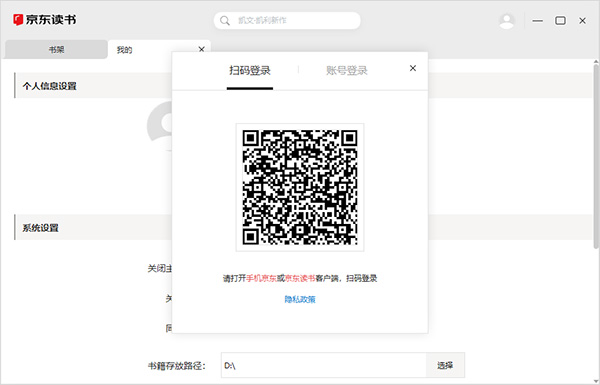
Task: Click the 选择 button for the book path
Action: point(445,365)
